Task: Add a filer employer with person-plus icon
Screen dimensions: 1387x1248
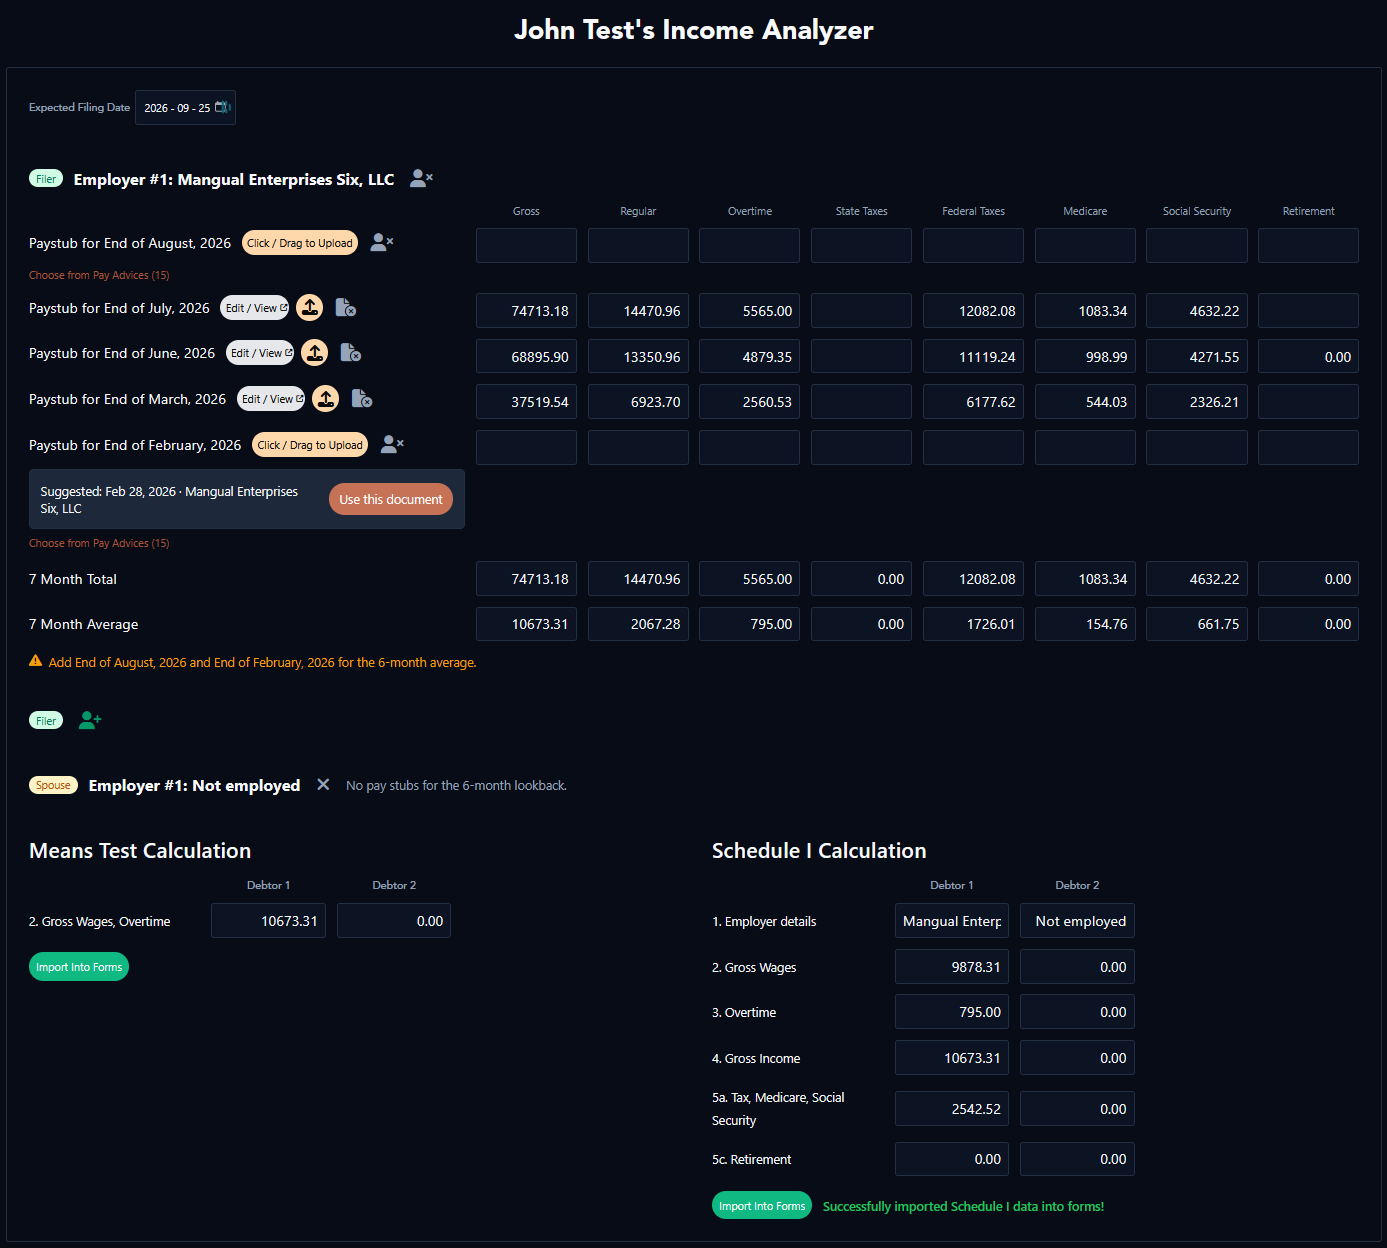Action: point(90,720)
